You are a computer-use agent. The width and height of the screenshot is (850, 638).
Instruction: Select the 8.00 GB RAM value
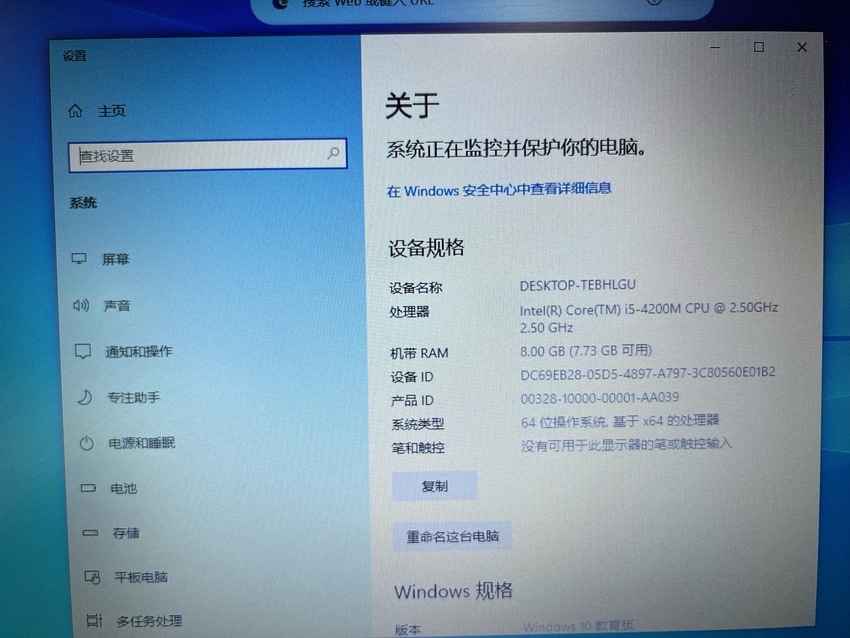(585, 351)
